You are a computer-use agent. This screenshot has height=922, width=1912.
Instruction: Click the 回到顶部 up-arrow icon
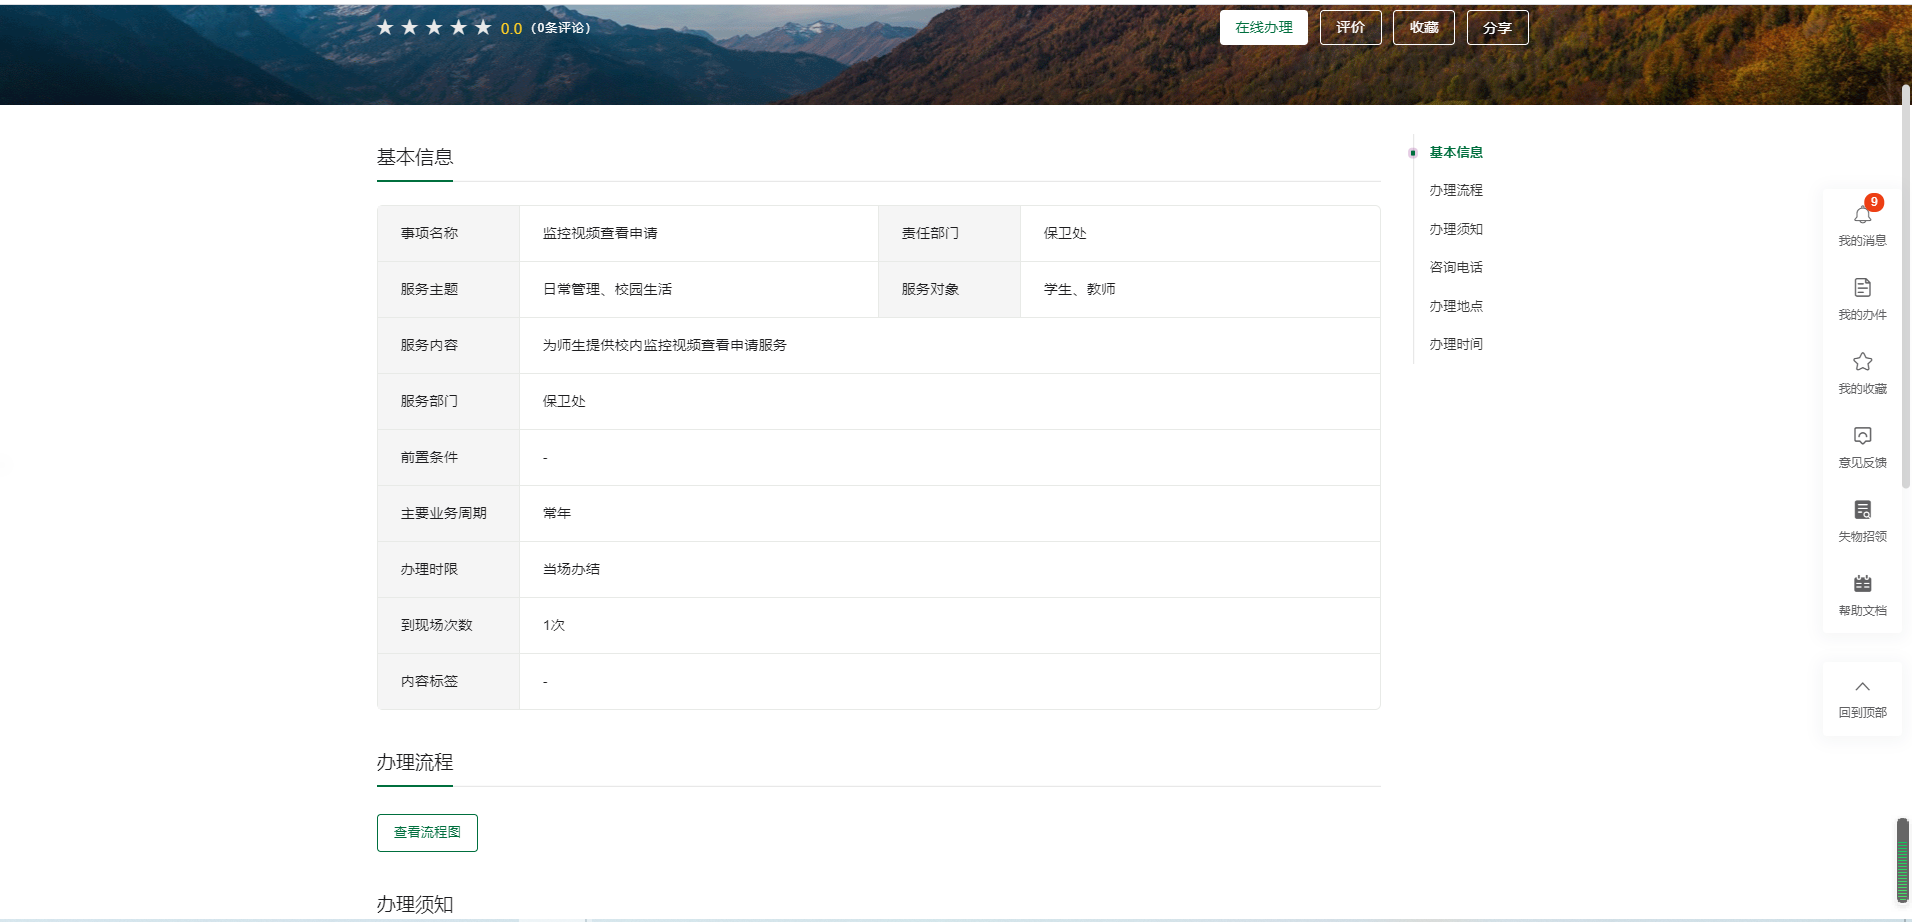(1862, 687)
